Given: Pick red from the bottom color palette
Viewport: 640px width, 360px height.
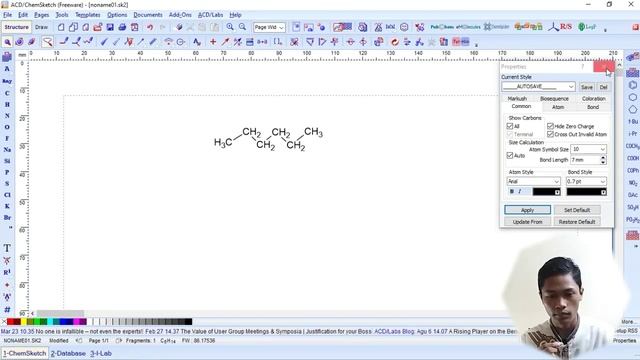Looking at the screenshot, I should (11, 322).
